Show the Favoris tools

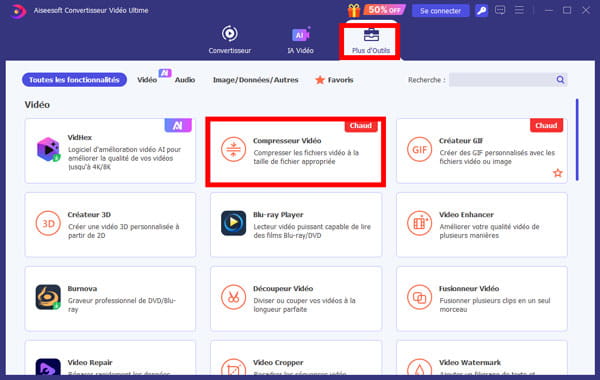pos(334,80)
